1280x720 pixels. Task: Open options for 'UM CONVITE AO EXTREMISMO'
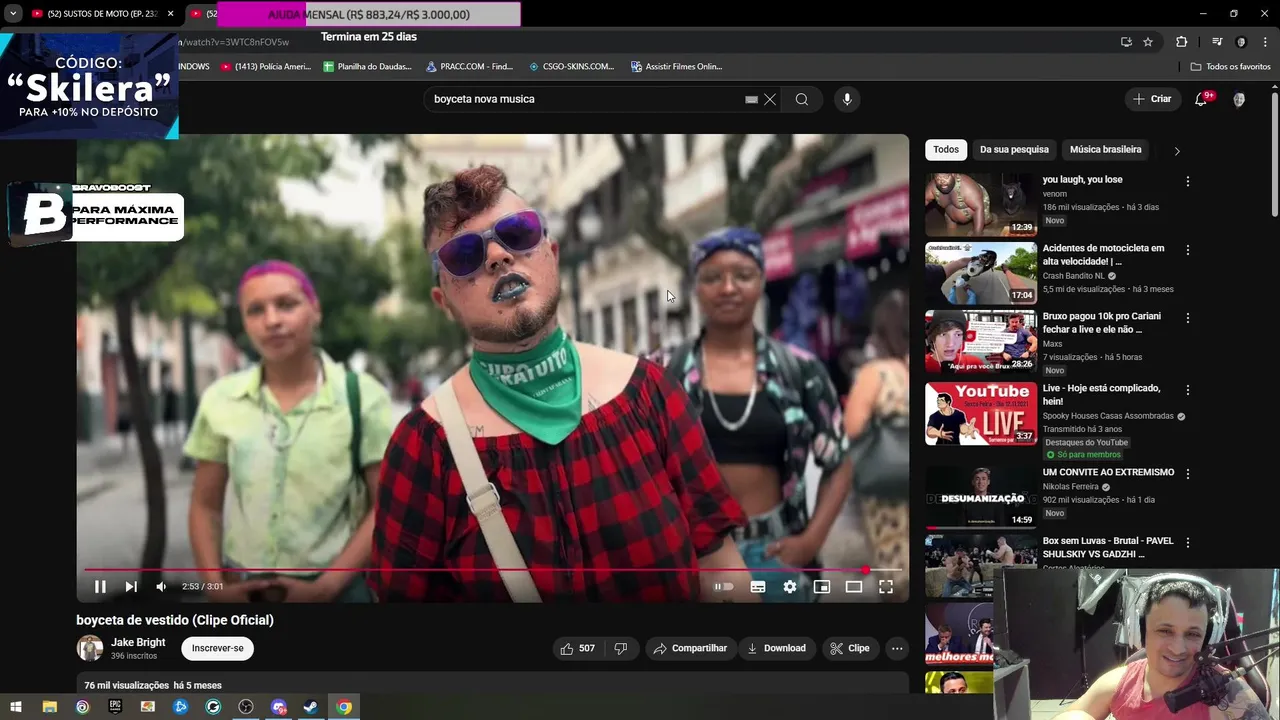(1188, 474)
